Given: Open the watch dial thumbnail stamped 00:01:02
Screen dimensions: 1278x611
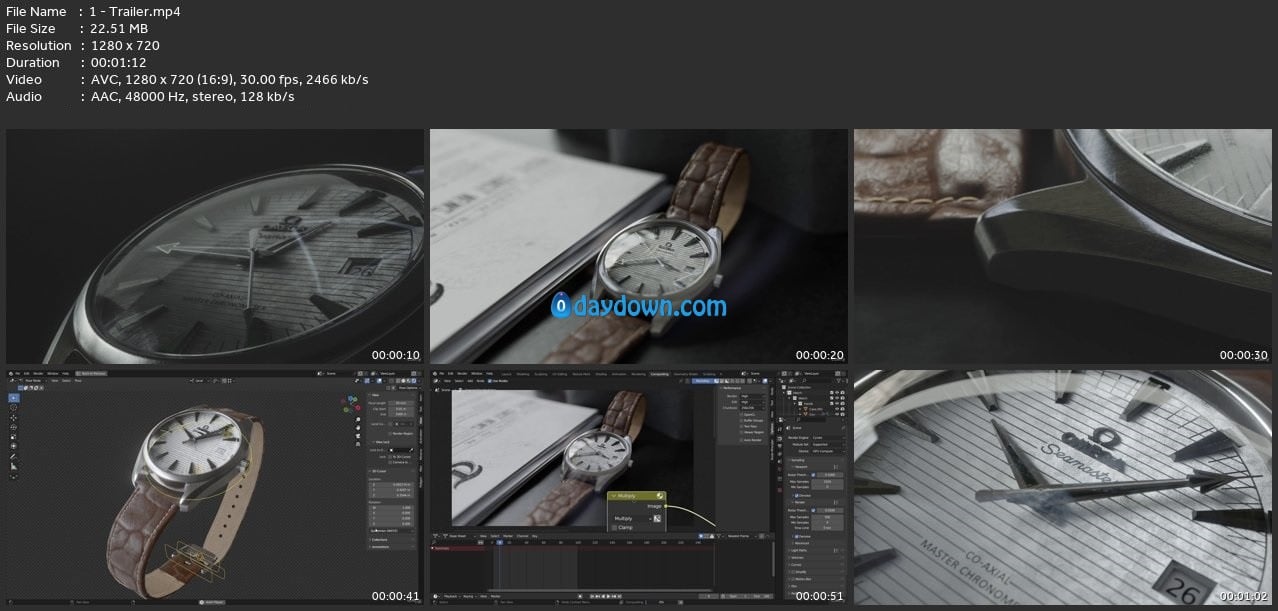Looking at the screenshot, I should tap(1062, 488).
